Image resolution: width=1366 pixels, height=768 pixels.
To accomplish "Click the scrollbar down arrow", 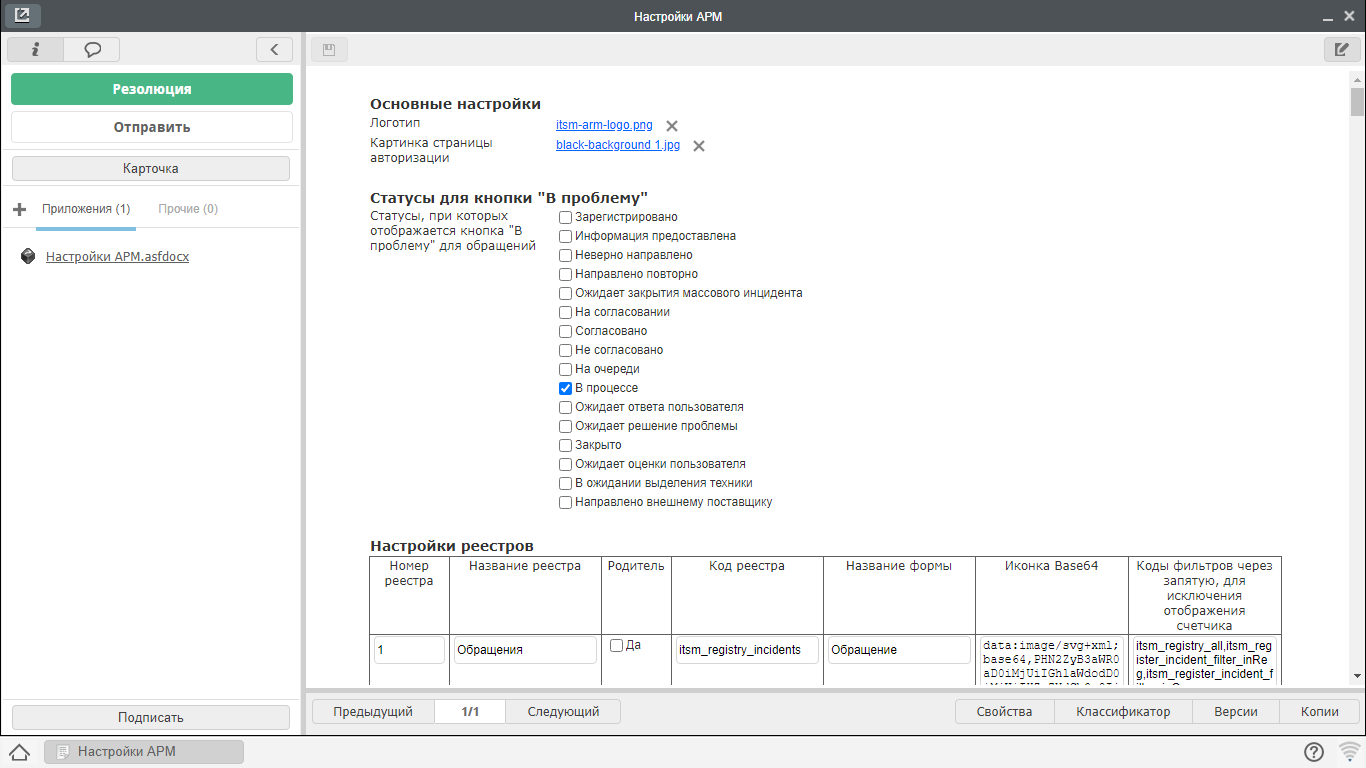I will tap(1357, 676).
